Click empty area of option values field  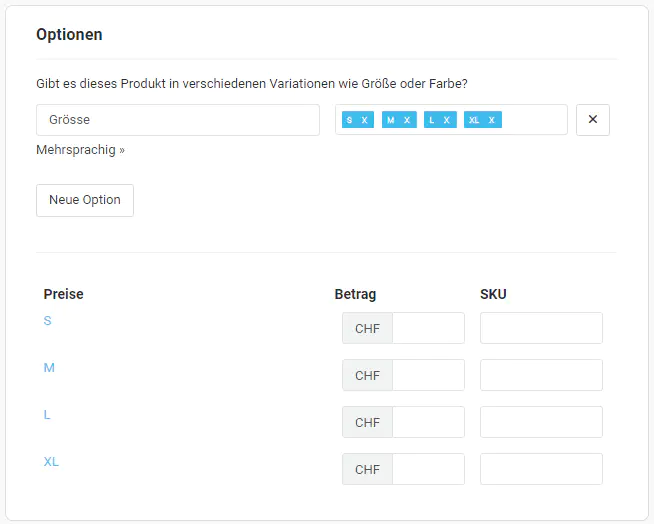(534, 120)
